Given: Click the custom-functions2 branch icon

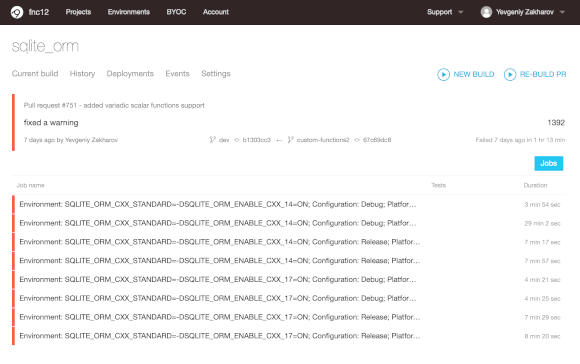Looking at the screenshot, I should coord(291,140).
